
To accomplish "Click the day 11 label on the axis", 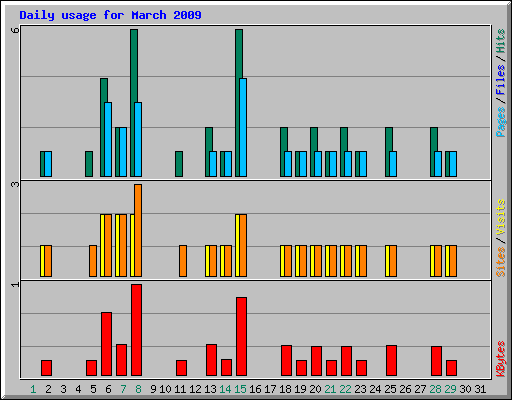I will pos(180,389).
